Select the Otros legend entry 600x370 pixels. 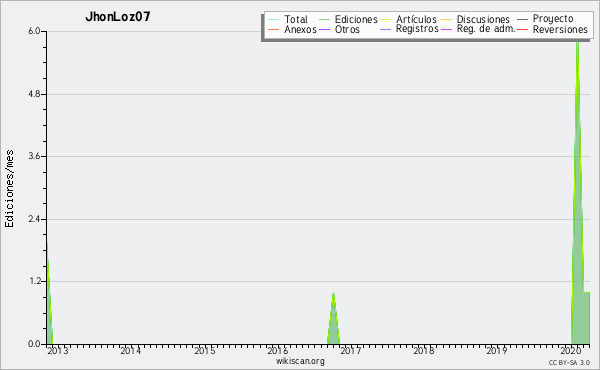(x=347, y=29)
